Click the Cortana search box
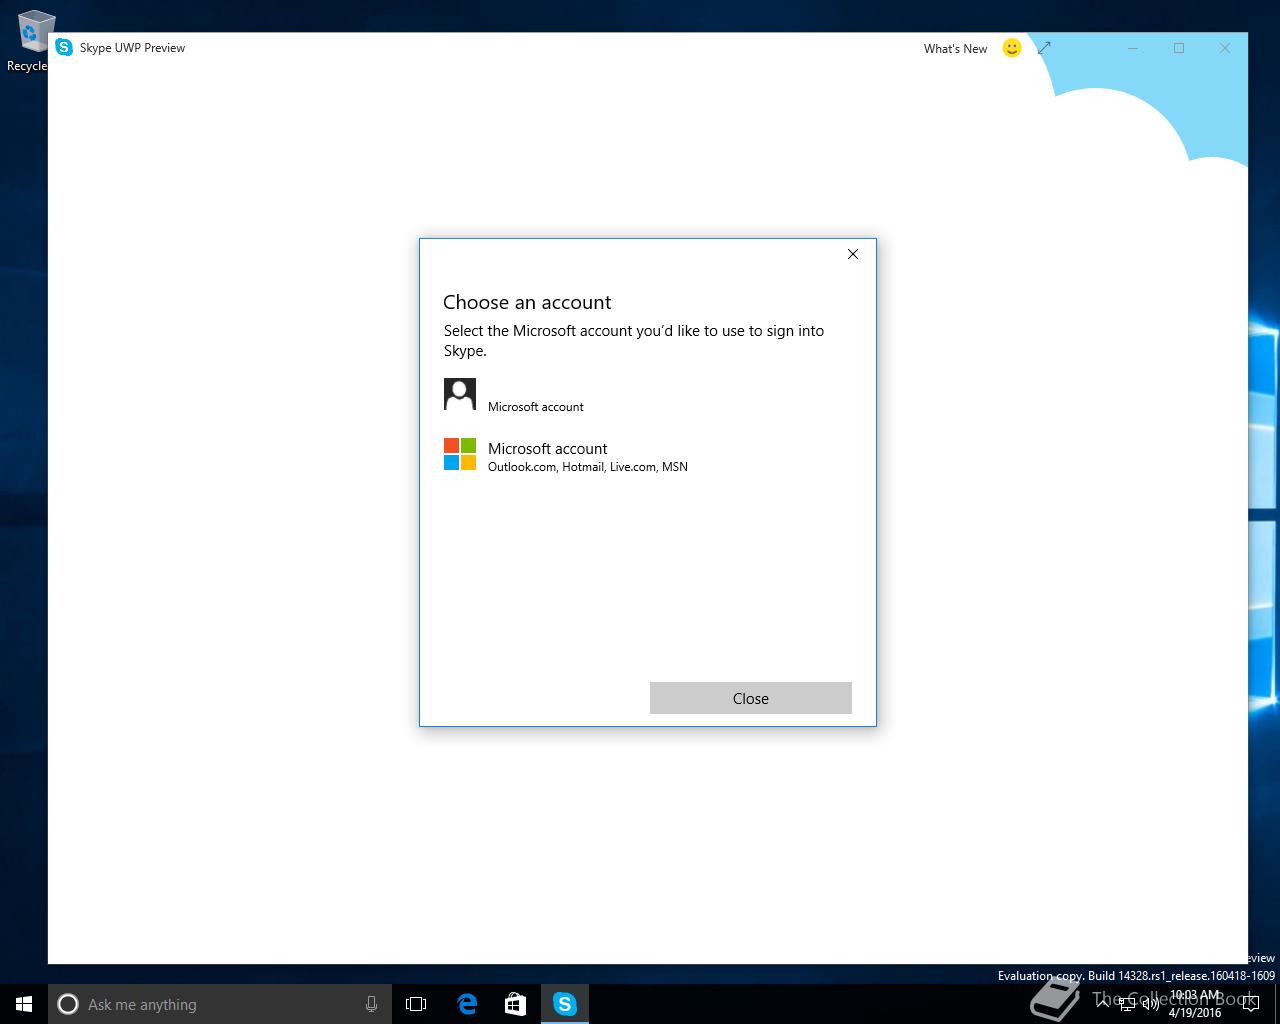Viewport: 1280px width, 1024px height. [x=220, y=1004]
